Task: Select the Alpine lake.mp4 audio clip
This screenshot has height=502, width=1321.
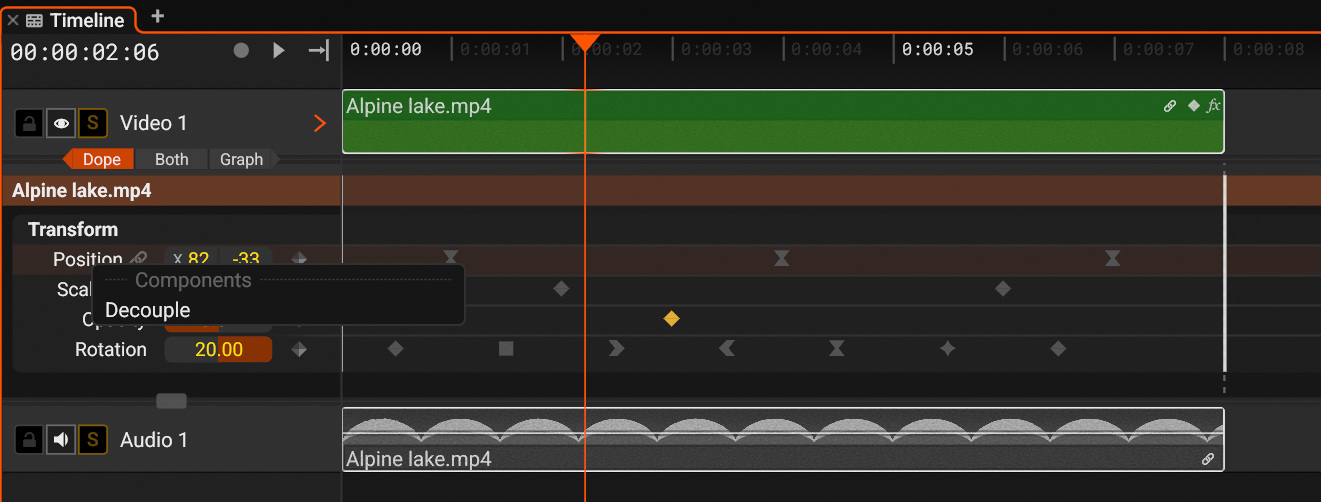Action: (783, 439)
